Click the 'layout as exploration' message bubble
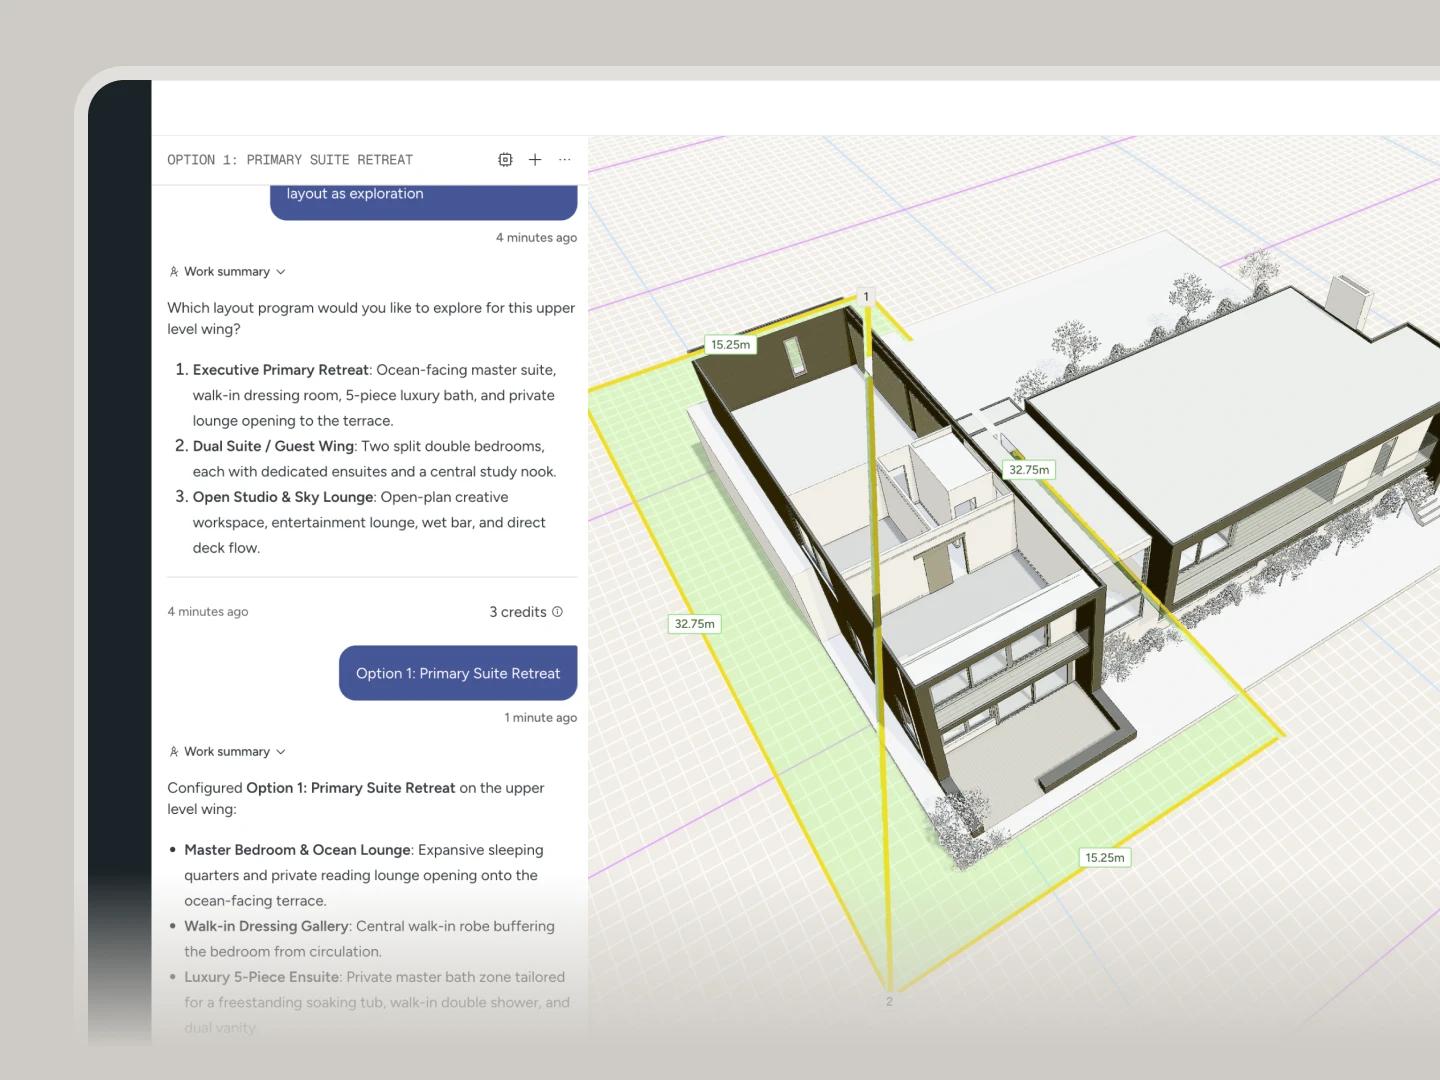This screenshot has width=1440, height=1080. (424, 201)
